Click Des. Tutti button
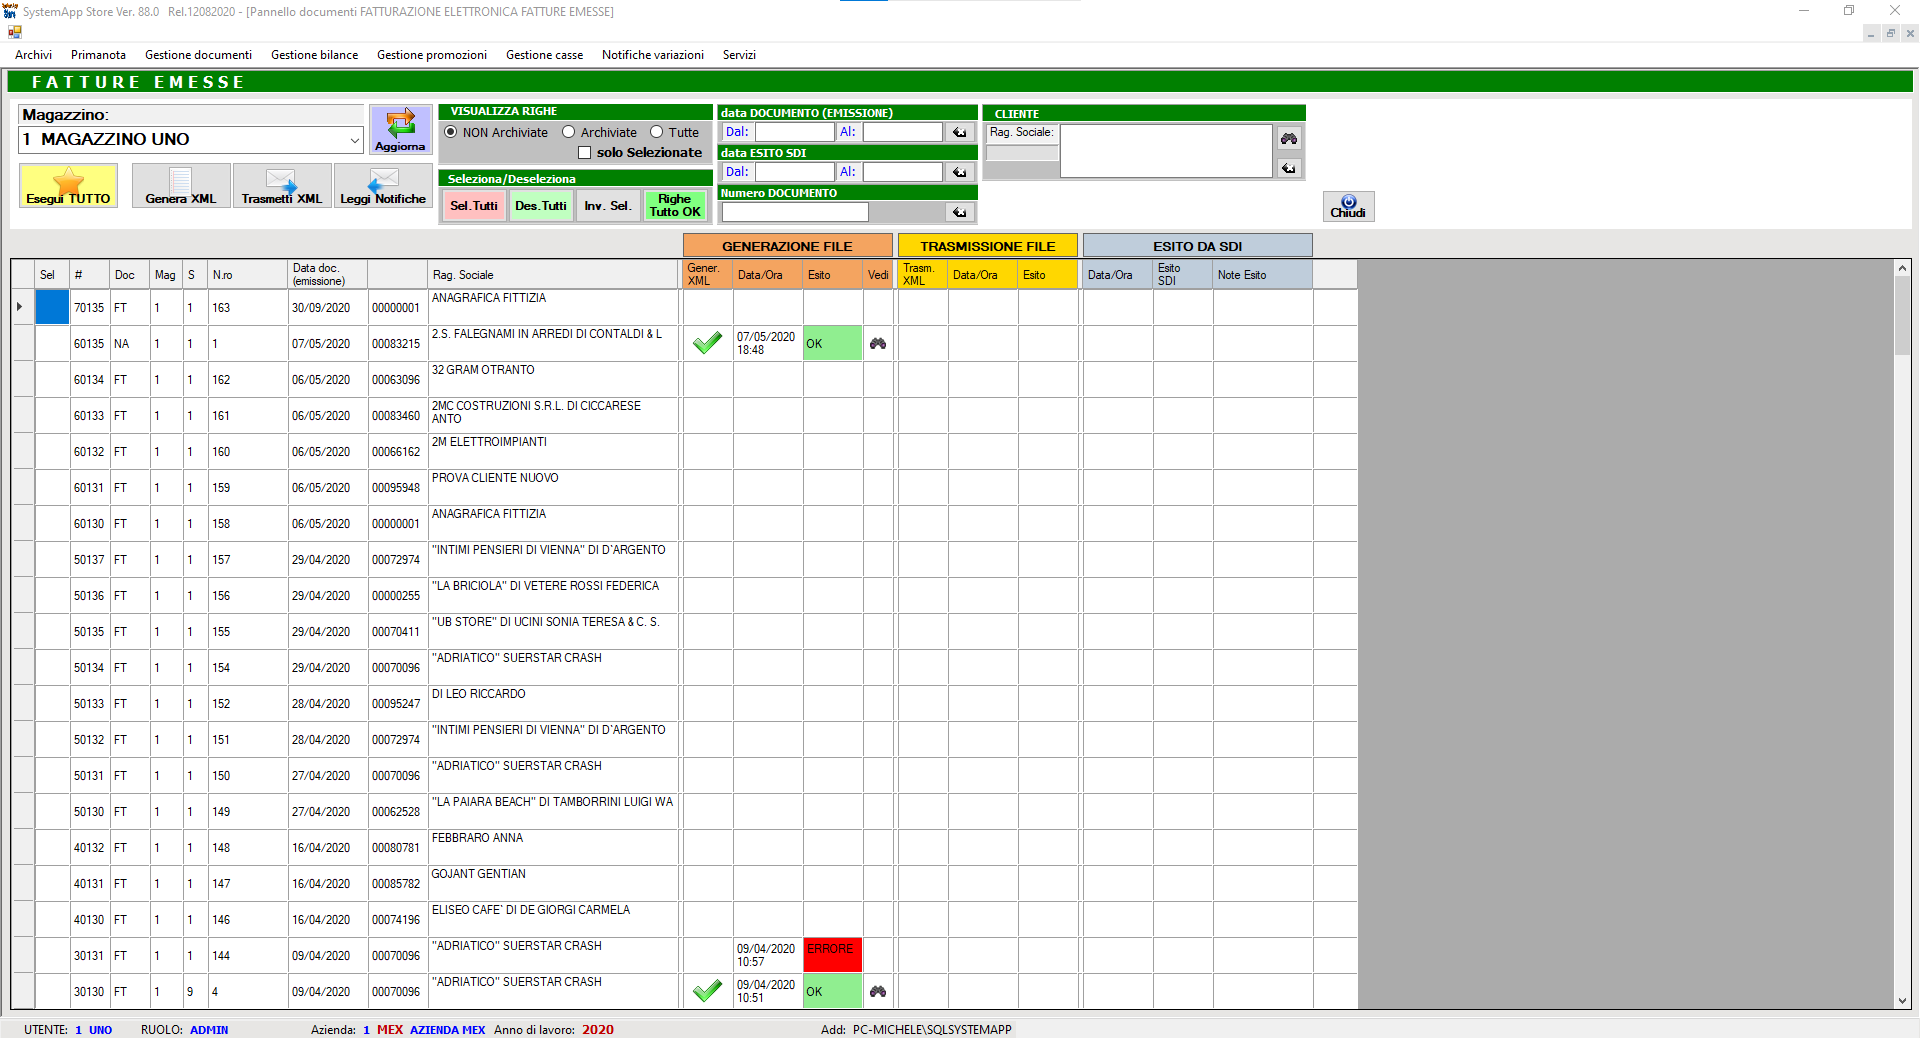The height and width of the screenshot is (1038, 1920). pyautogui.click(x=541, y=206)
